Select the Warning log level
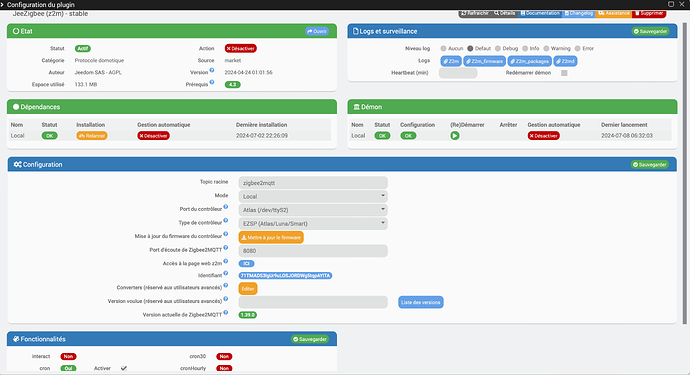This screenshot has height=375, width=690. [546, 48]
